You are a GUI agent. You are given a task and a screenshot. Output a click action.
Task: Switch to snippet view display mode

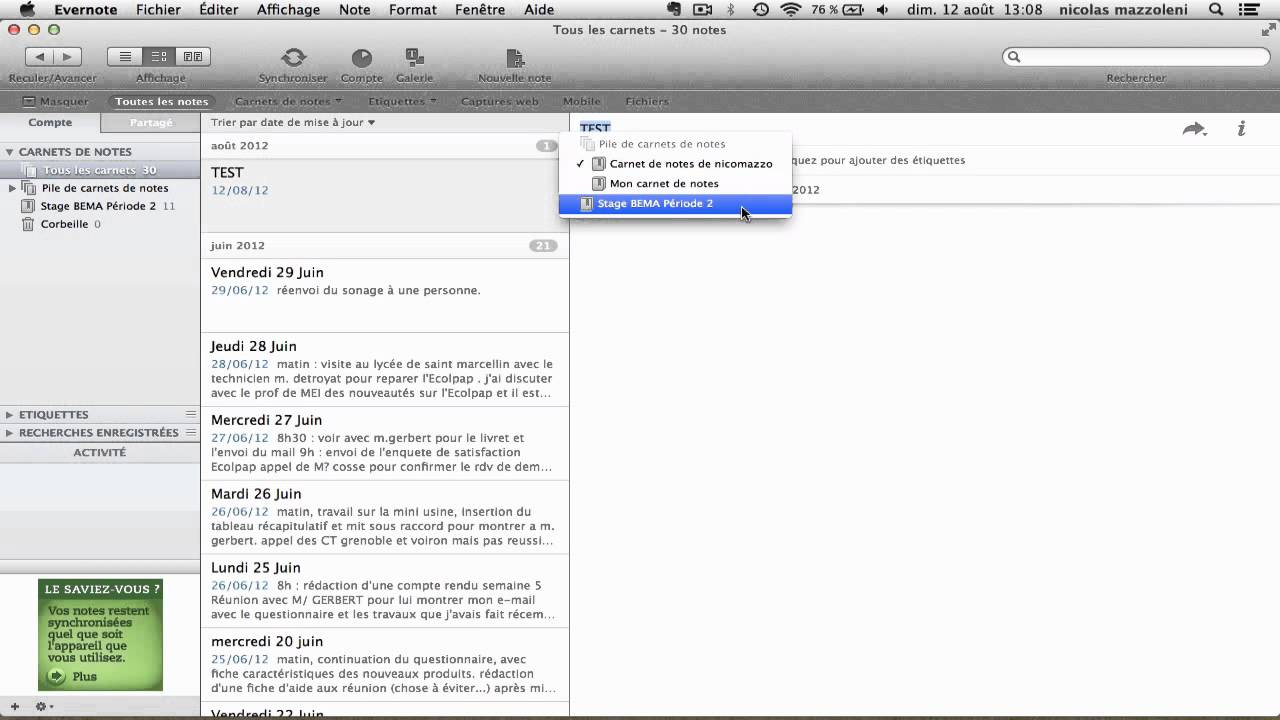pos(159,57)
